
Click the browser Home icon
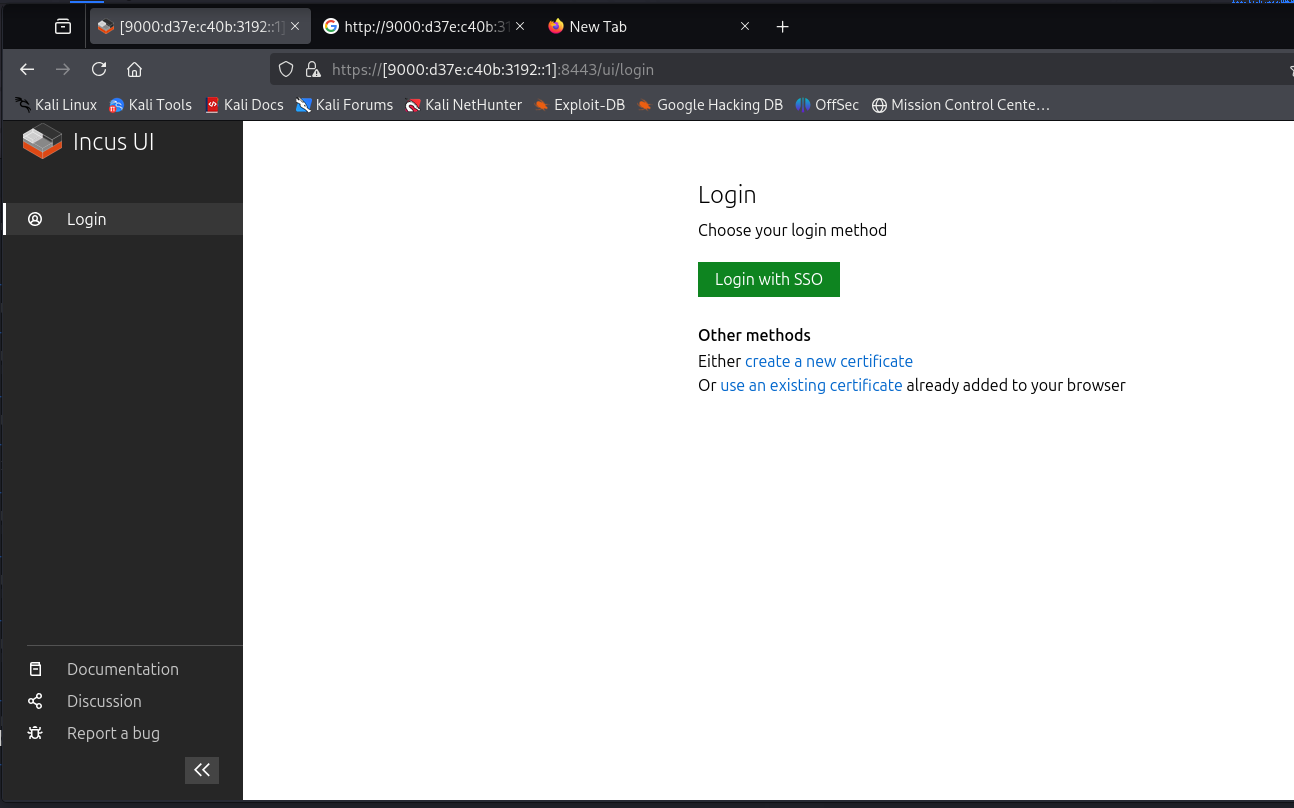134,69
